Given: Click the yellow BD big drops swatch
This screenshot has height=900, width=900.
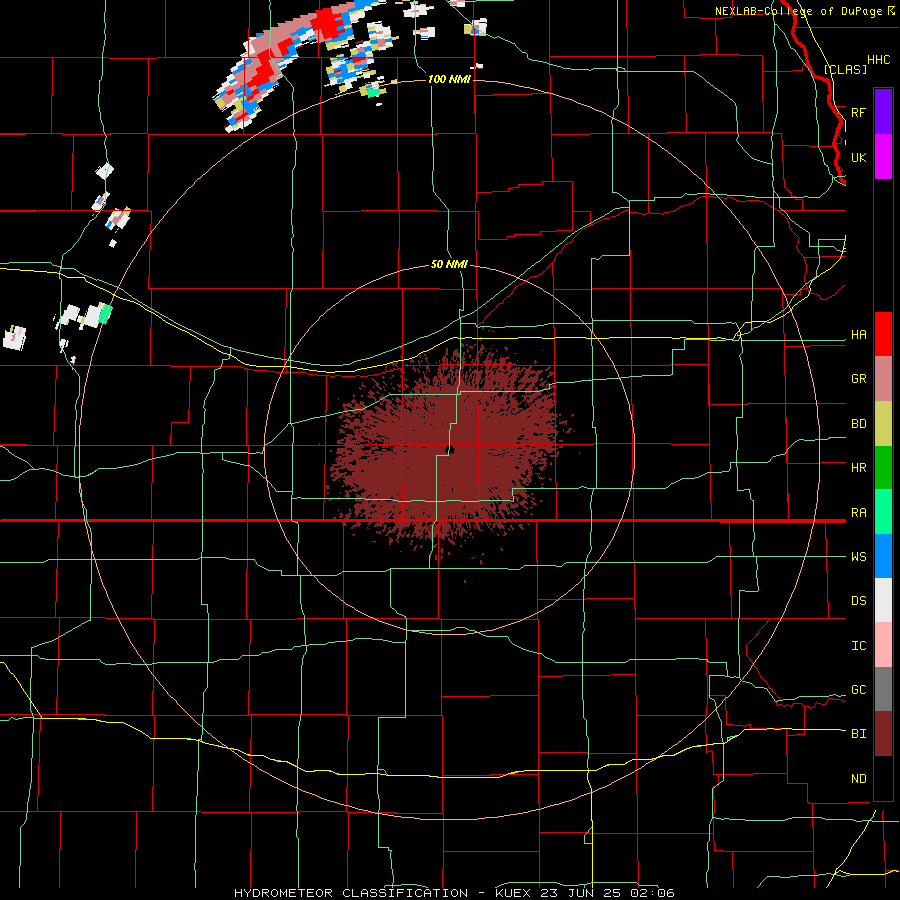Looking at the screenshot, I should 883,424.
